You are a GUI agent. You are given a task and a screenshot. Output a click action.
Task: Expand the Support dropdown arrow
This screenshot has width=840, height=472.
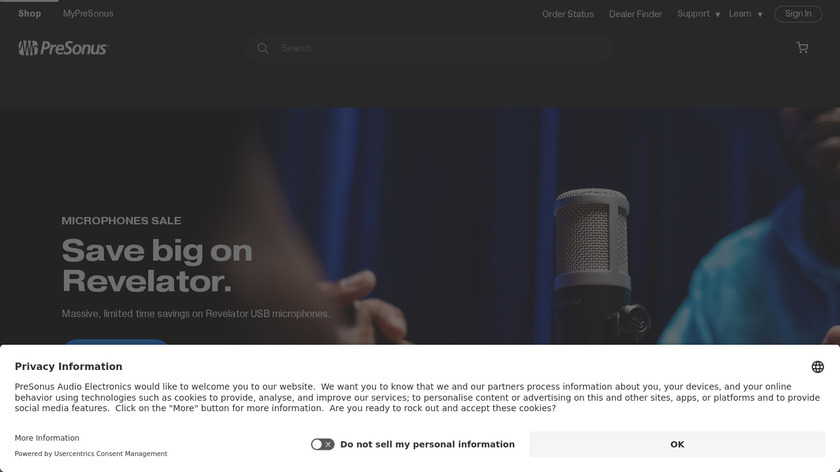coord(718,14)
